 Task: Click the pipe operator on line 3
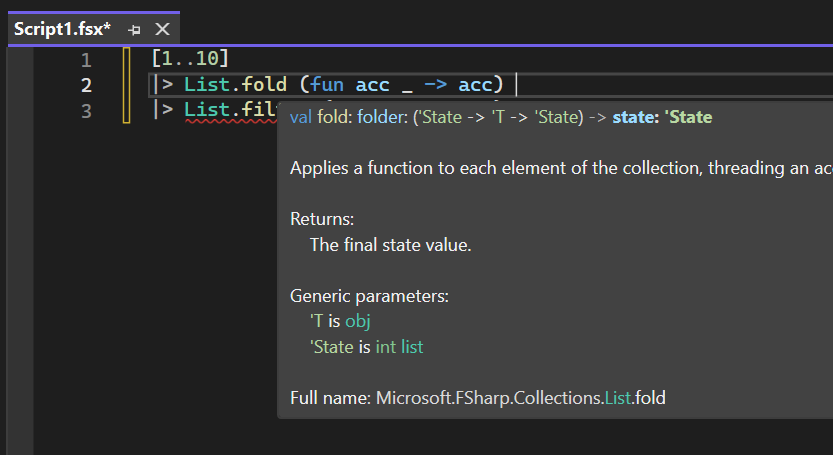pos(163,110)
